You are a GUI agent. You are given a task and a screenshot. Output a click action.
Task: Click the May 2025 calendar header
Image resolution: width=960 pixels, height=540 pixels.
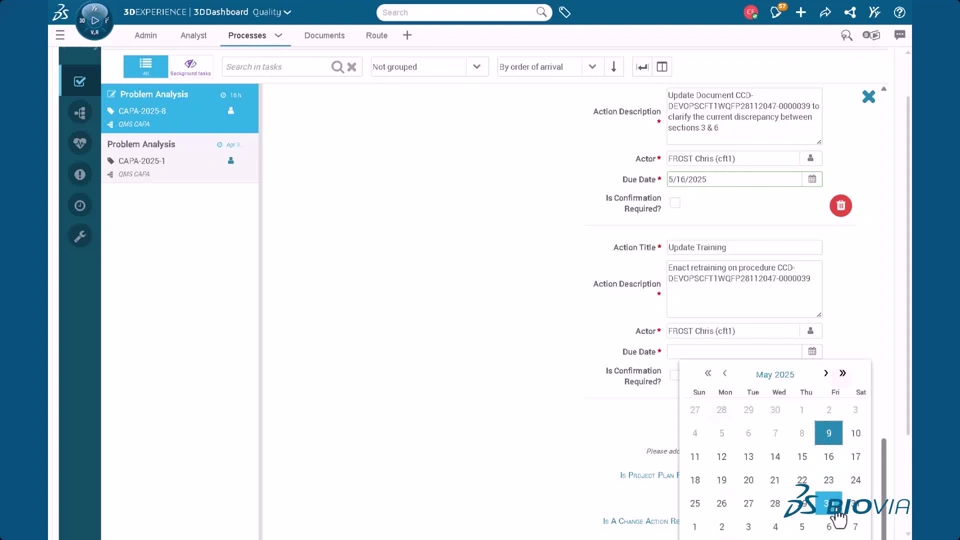[x=775, y=374]
